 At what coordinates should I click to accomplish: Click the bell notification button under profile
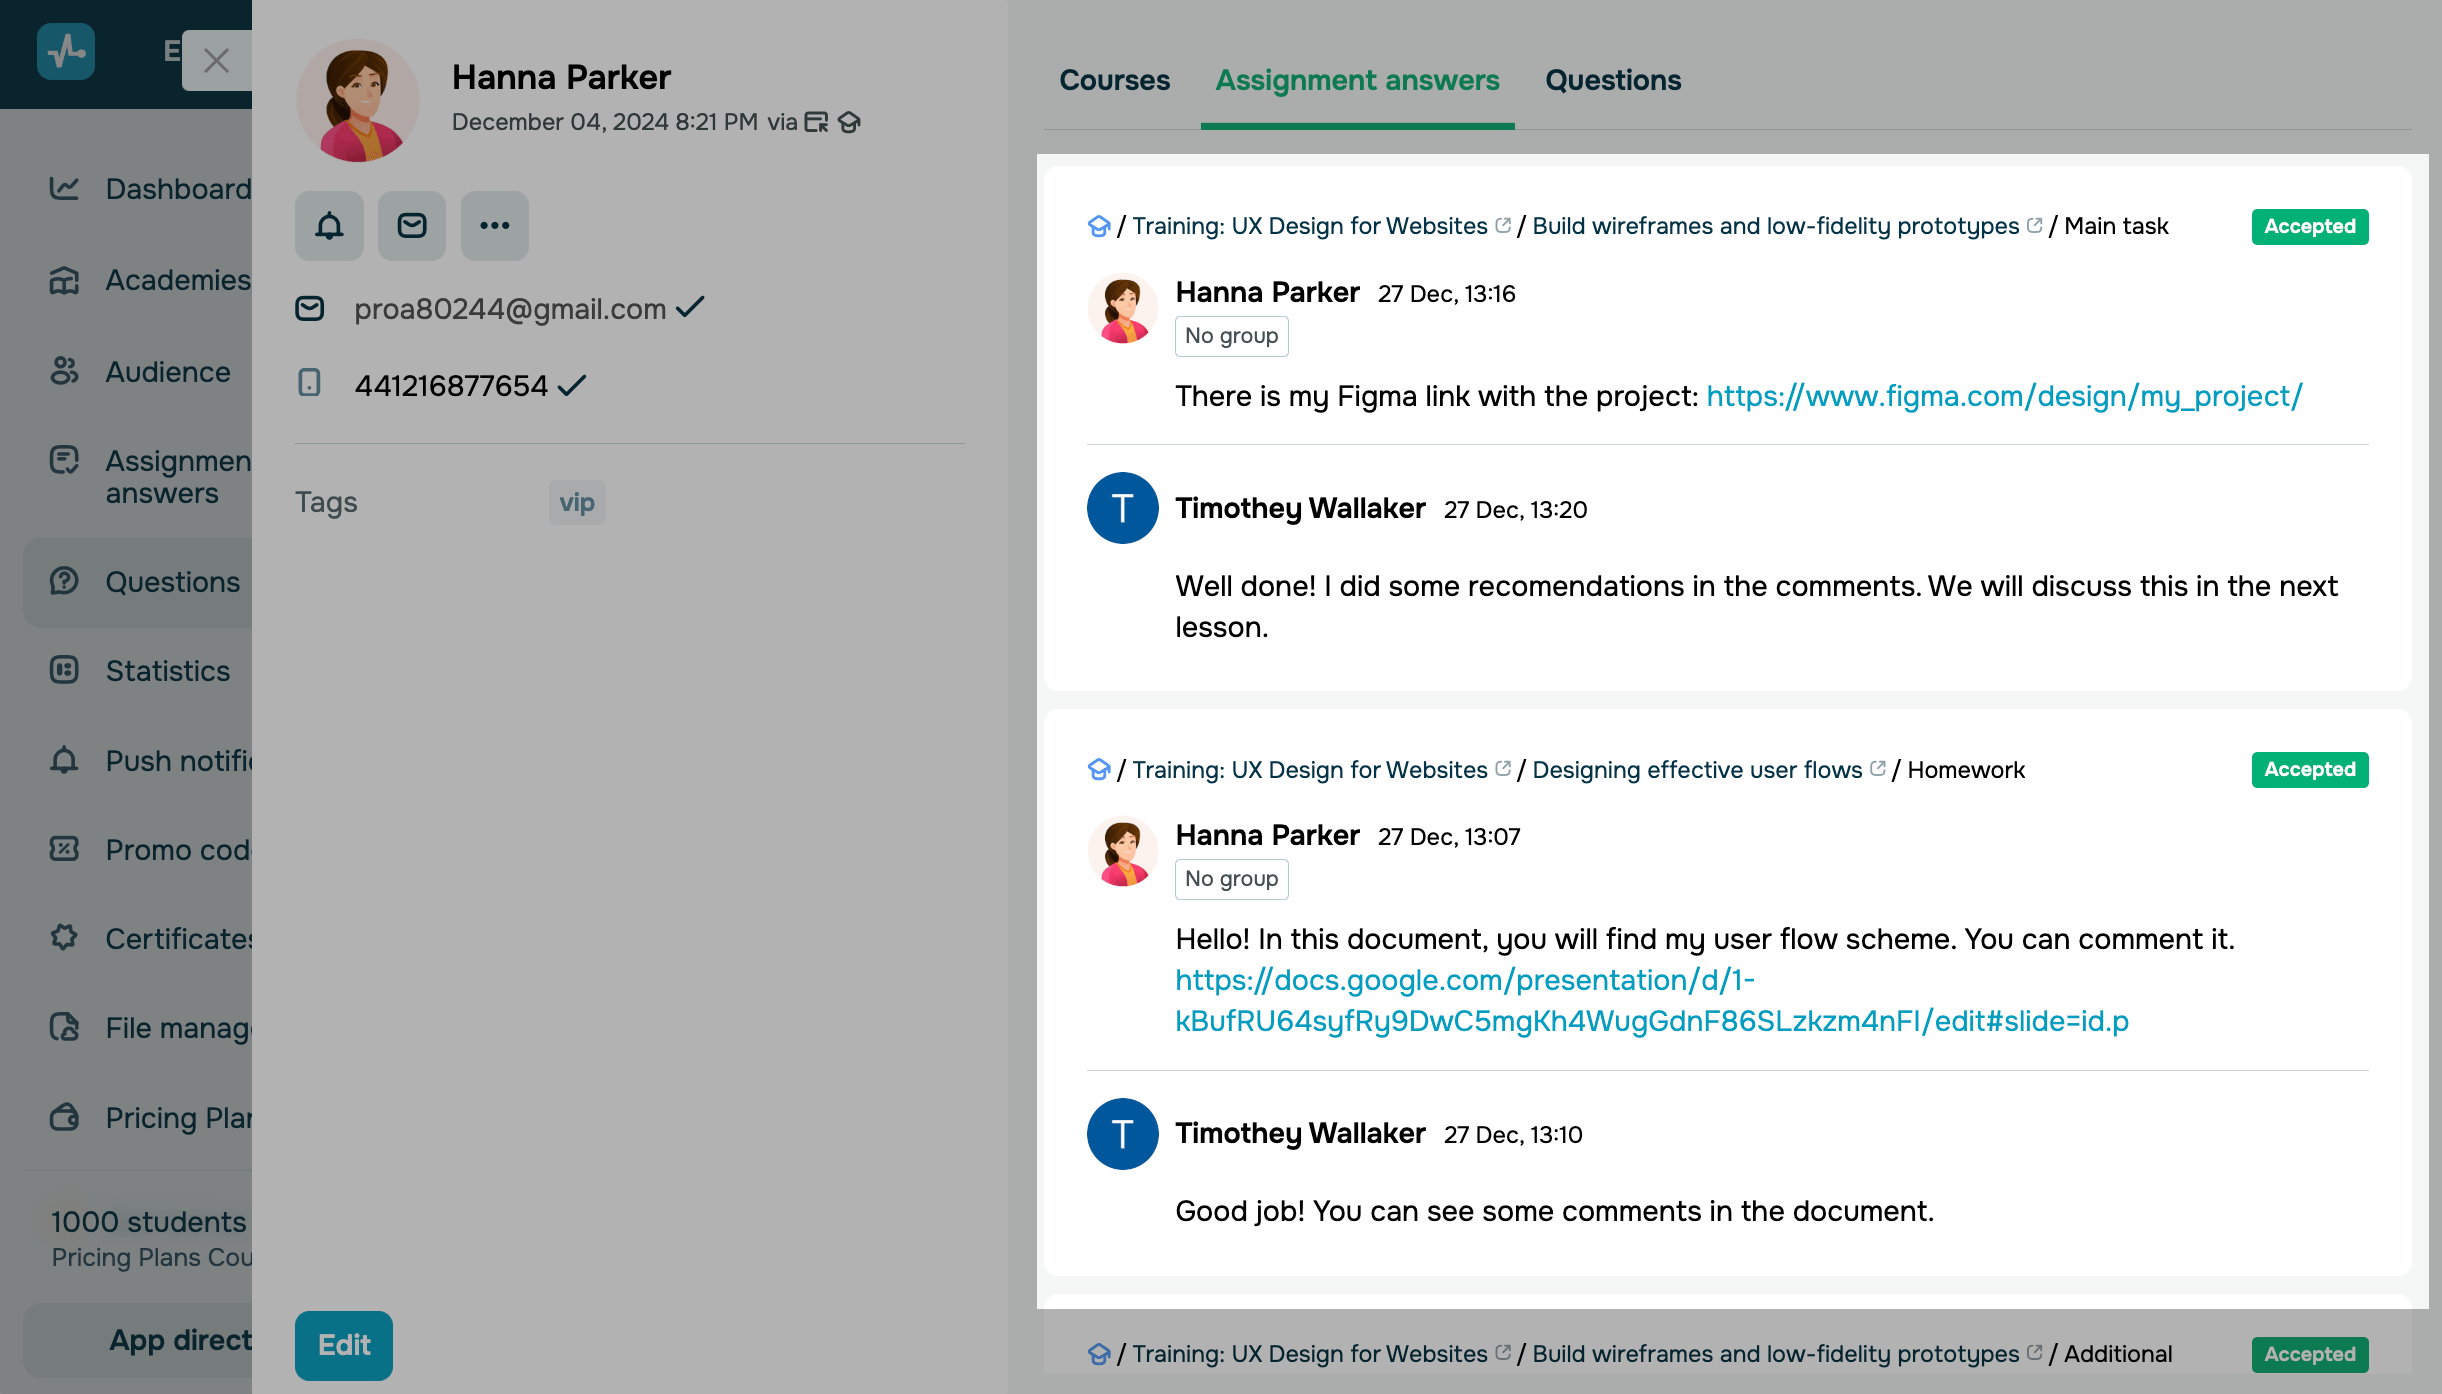[x=329, y=226]
